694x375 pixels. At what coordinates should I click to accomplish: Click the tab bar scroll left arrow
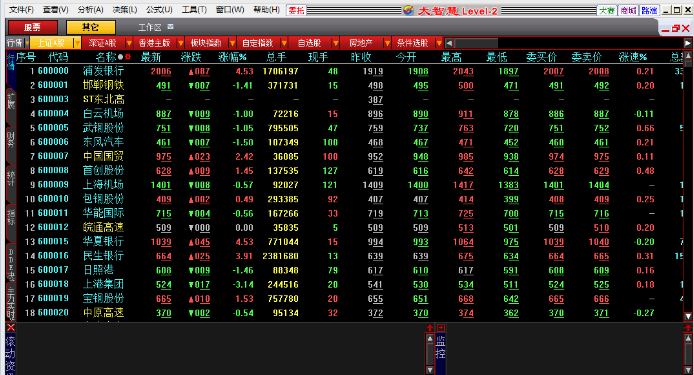449,43
